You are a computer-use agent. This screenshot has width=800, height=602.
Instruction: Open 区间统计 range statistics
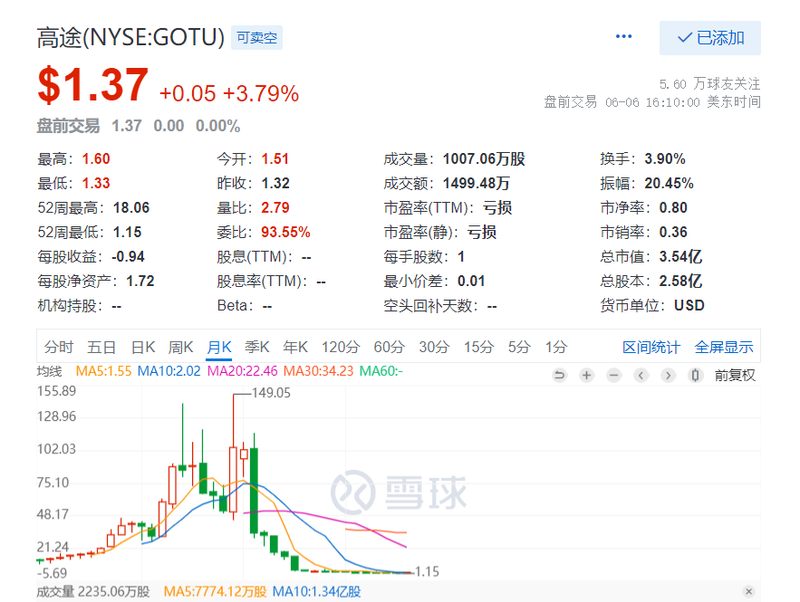click(651, 347)
